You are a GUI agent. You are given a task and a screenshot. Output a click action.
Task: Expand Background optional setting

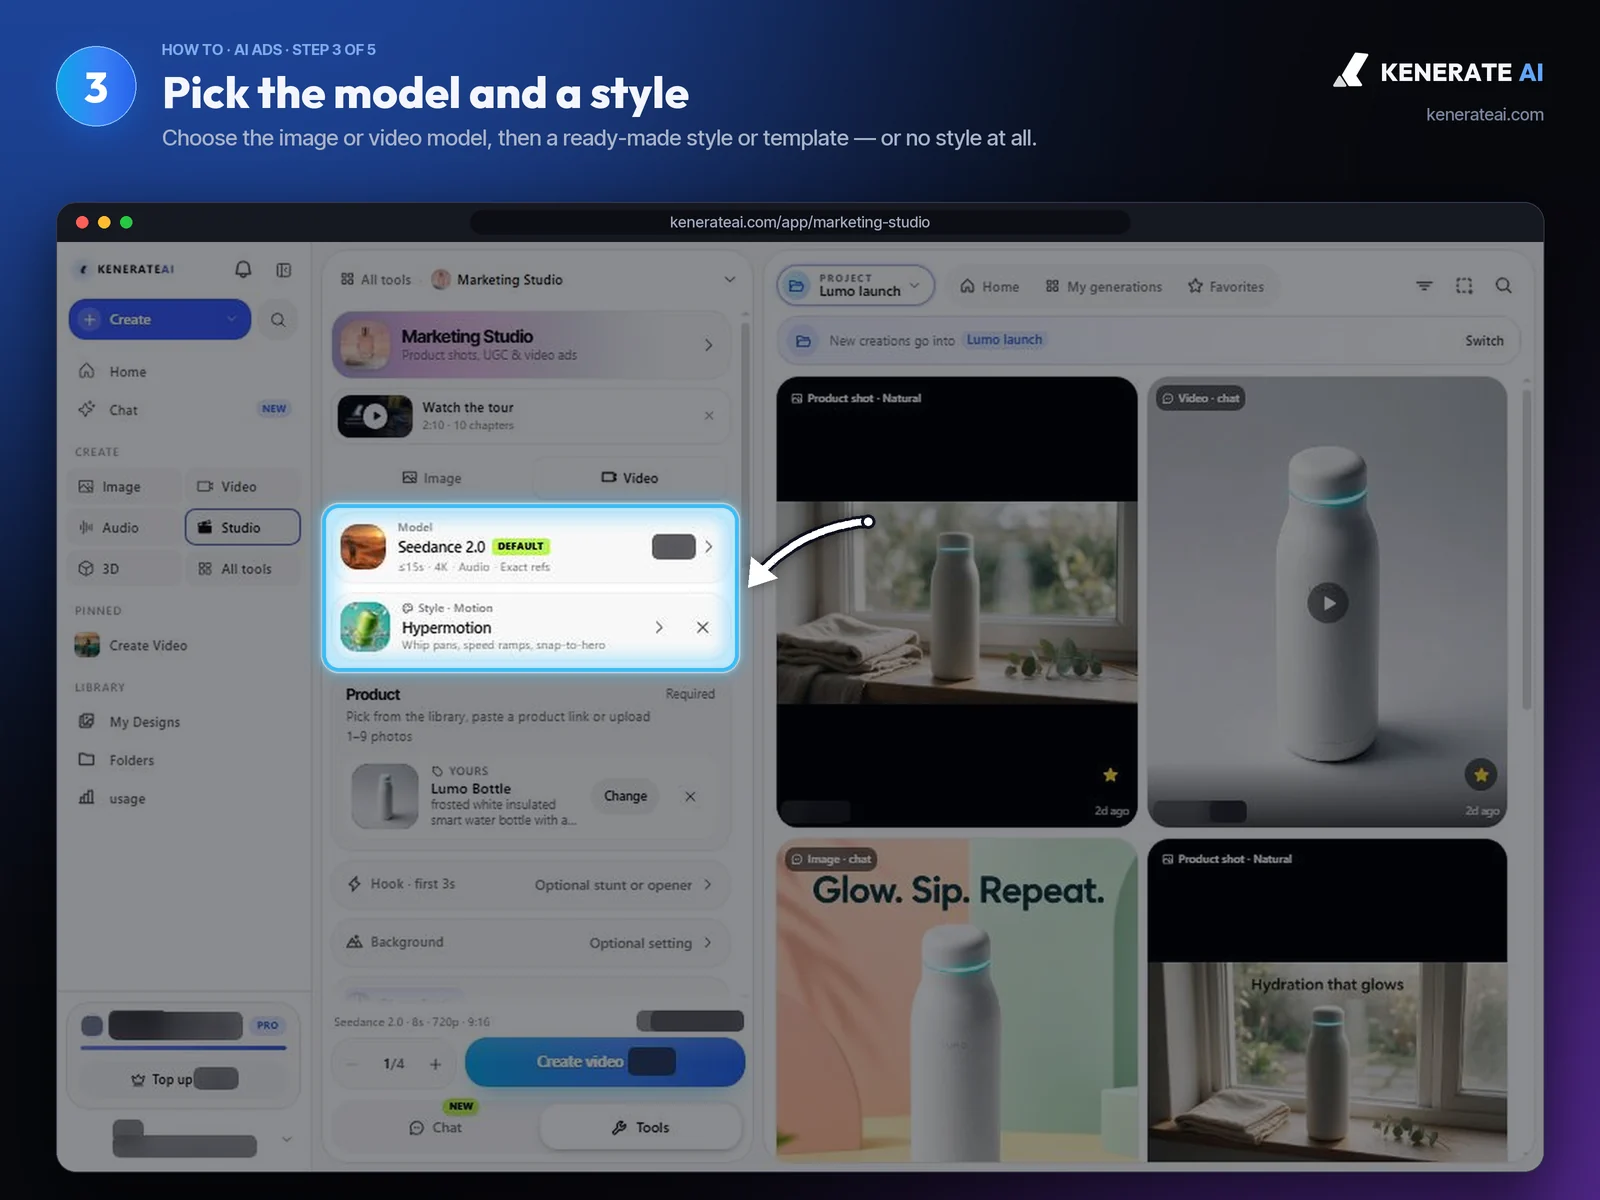(531, 943)
